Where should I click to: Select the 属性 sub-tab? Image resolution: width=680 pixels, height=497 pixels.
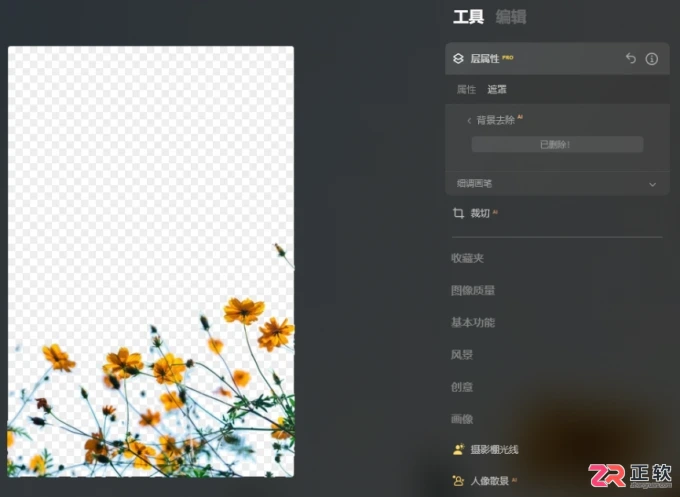point(466,89)
